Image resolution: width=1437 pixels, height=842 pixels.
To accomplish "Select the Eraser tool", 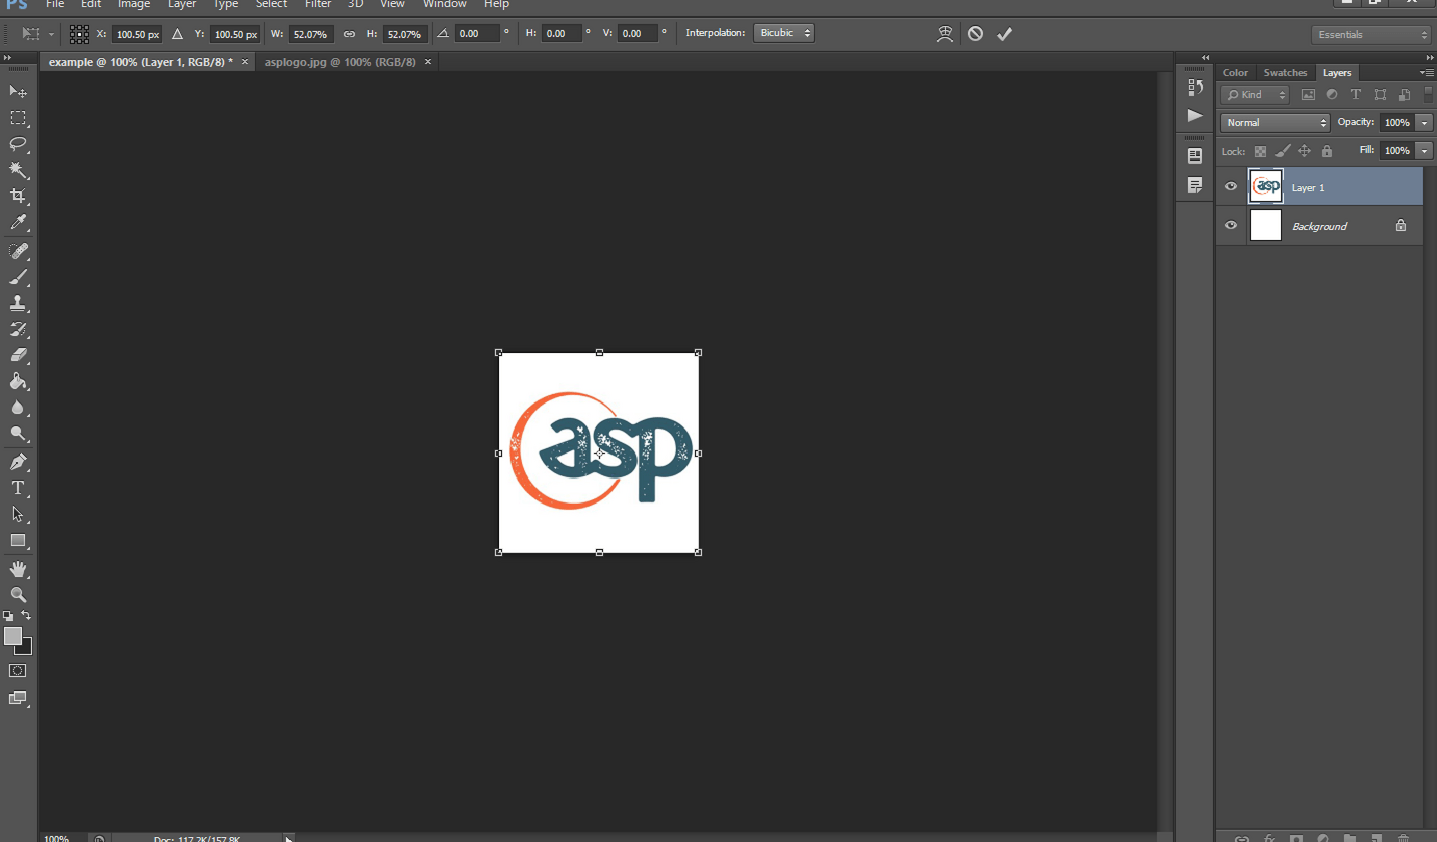I will click(18, 355).
